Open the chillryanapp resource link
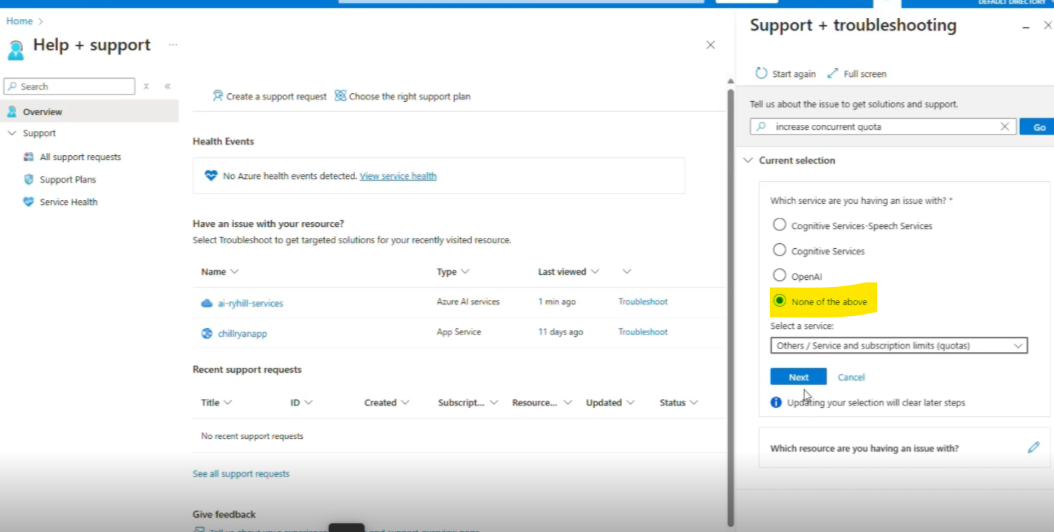1054x532 pixels. [242, 334]
